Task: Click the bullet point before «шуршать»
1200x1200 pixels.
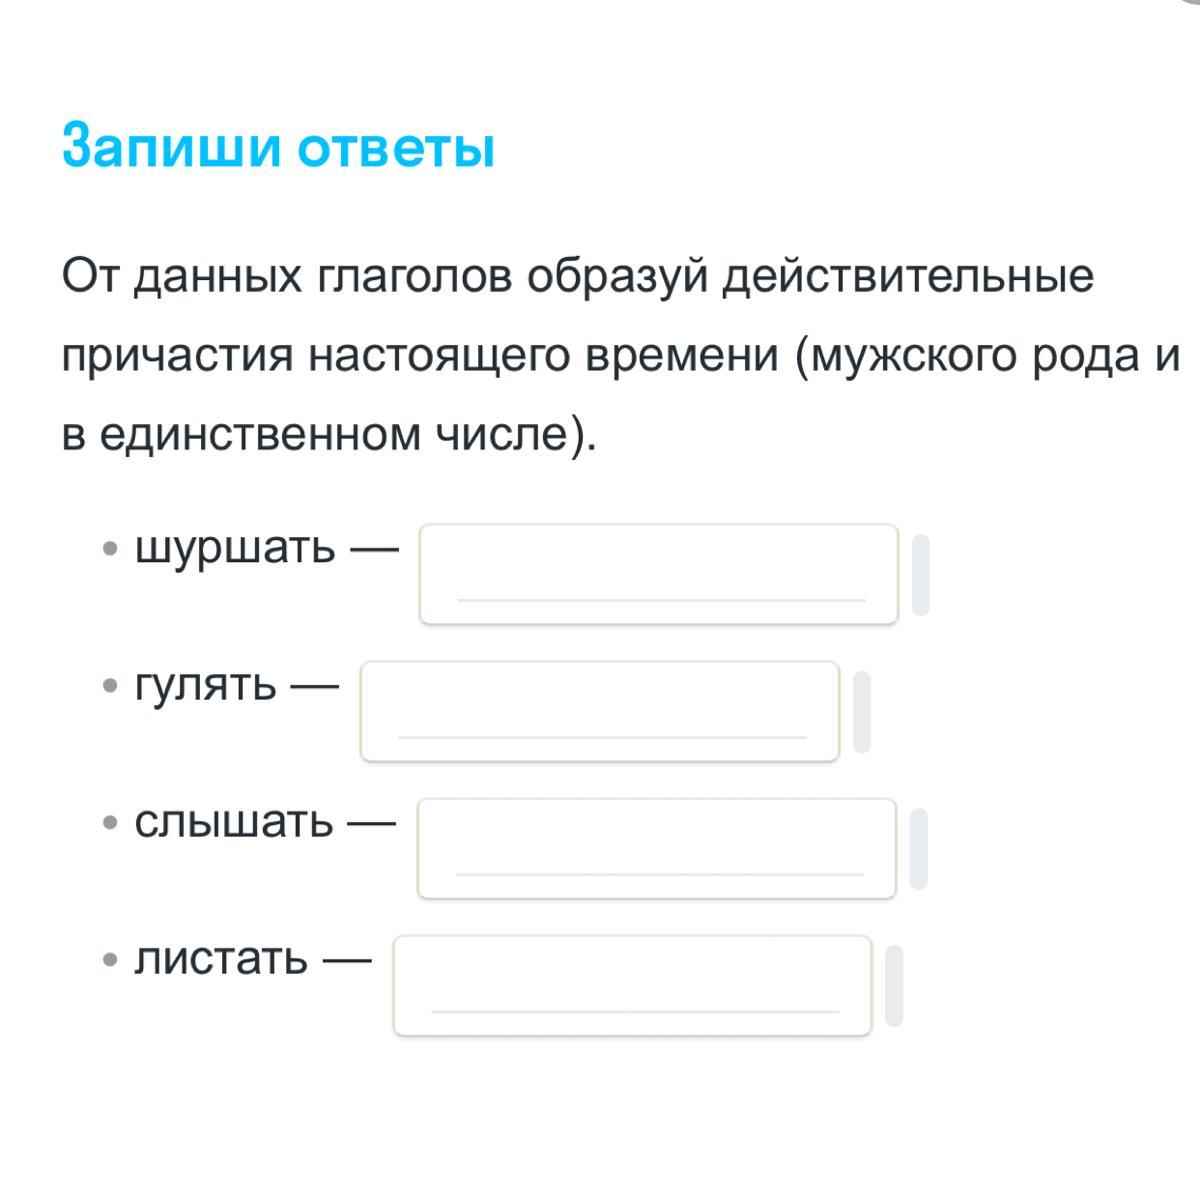Action: pos(111,549)
